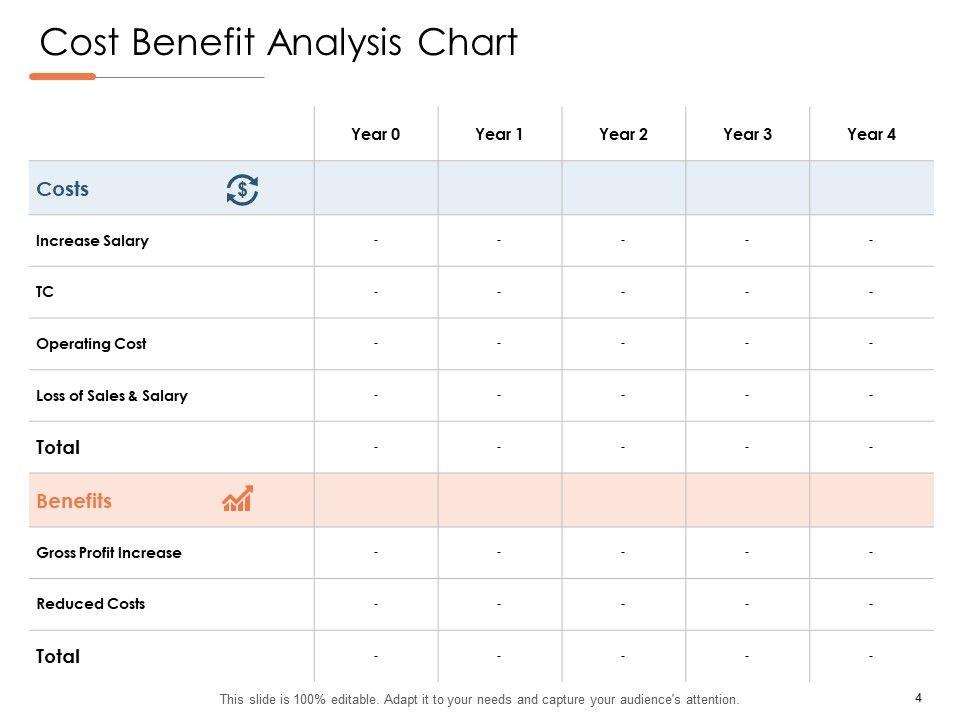Click the TC row label

pyautogui.click(x=45, y=293)
